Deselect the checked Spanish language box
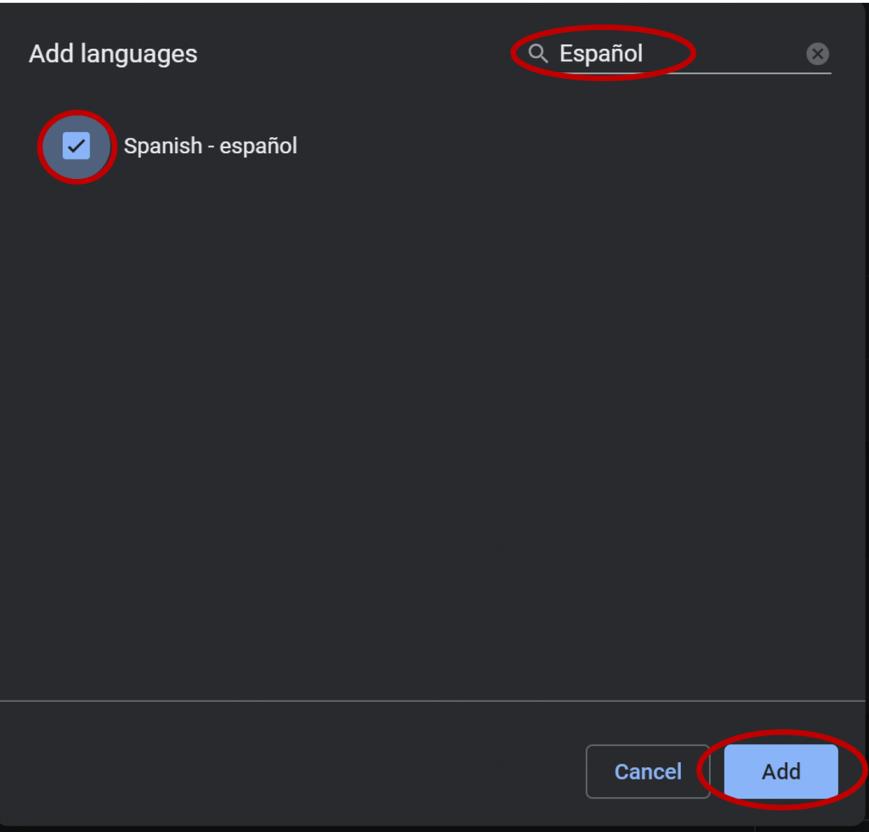The height and width of the screenshot is (832, 869). coord(76,146)
